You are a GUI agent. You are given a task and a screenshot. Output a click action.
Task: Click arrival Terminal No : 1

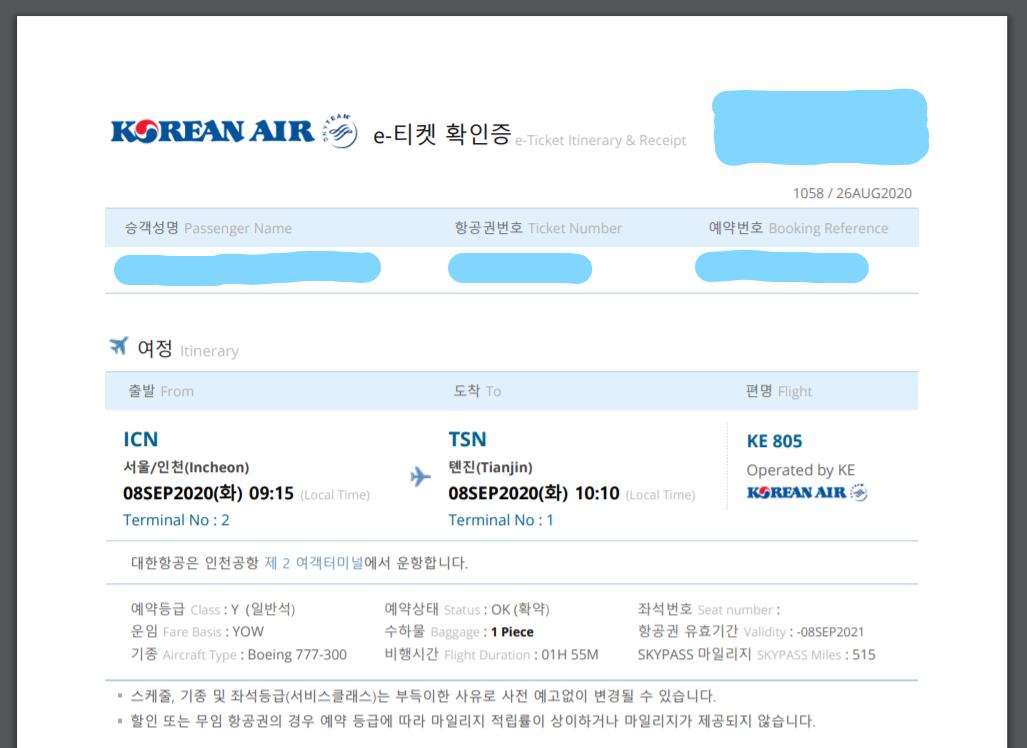pyautogui.click(x=501, y=520)
